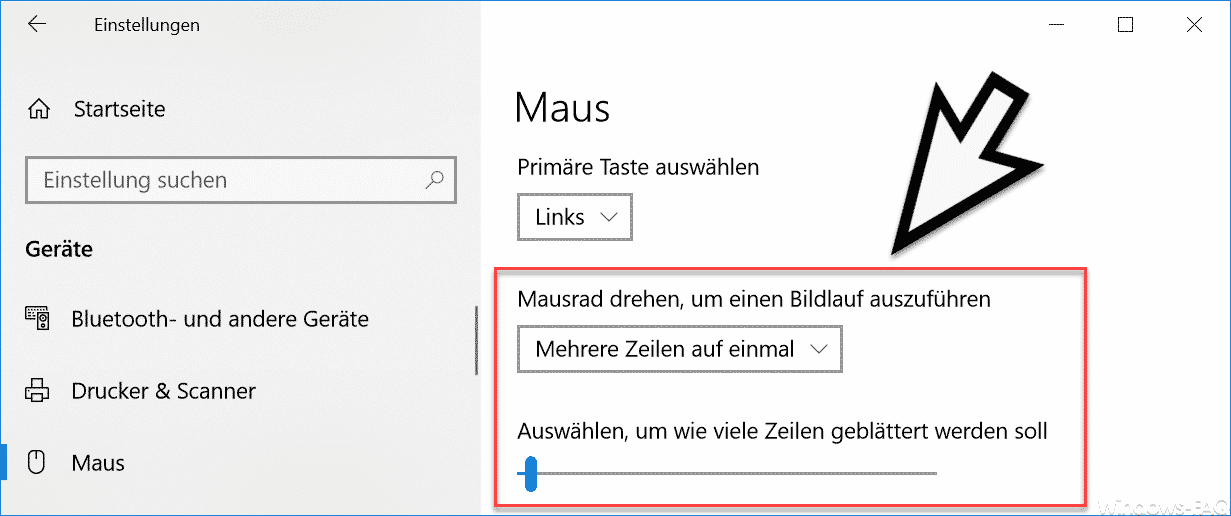The image size is (1231, 516).
Task: Click the Einstellungen window title text
Action: click(x=146, y=25)
